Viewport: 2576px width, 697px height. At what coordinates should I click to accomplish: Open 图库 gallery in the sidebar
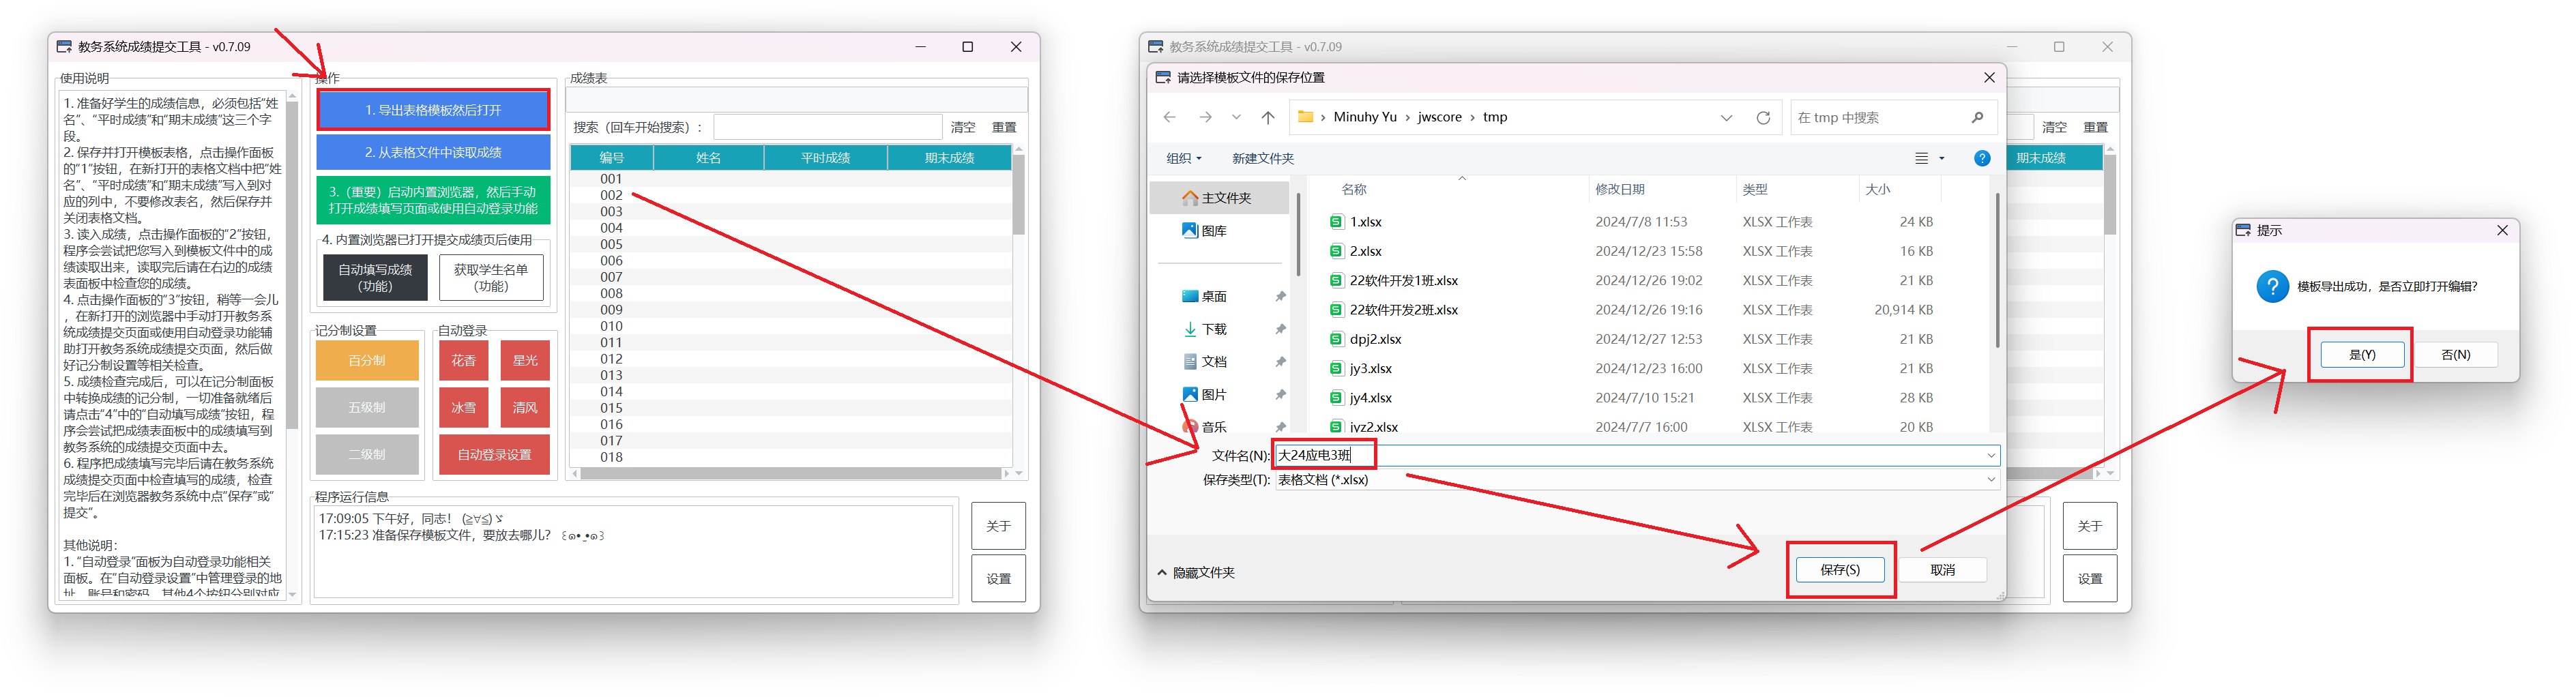[1204, 231]
